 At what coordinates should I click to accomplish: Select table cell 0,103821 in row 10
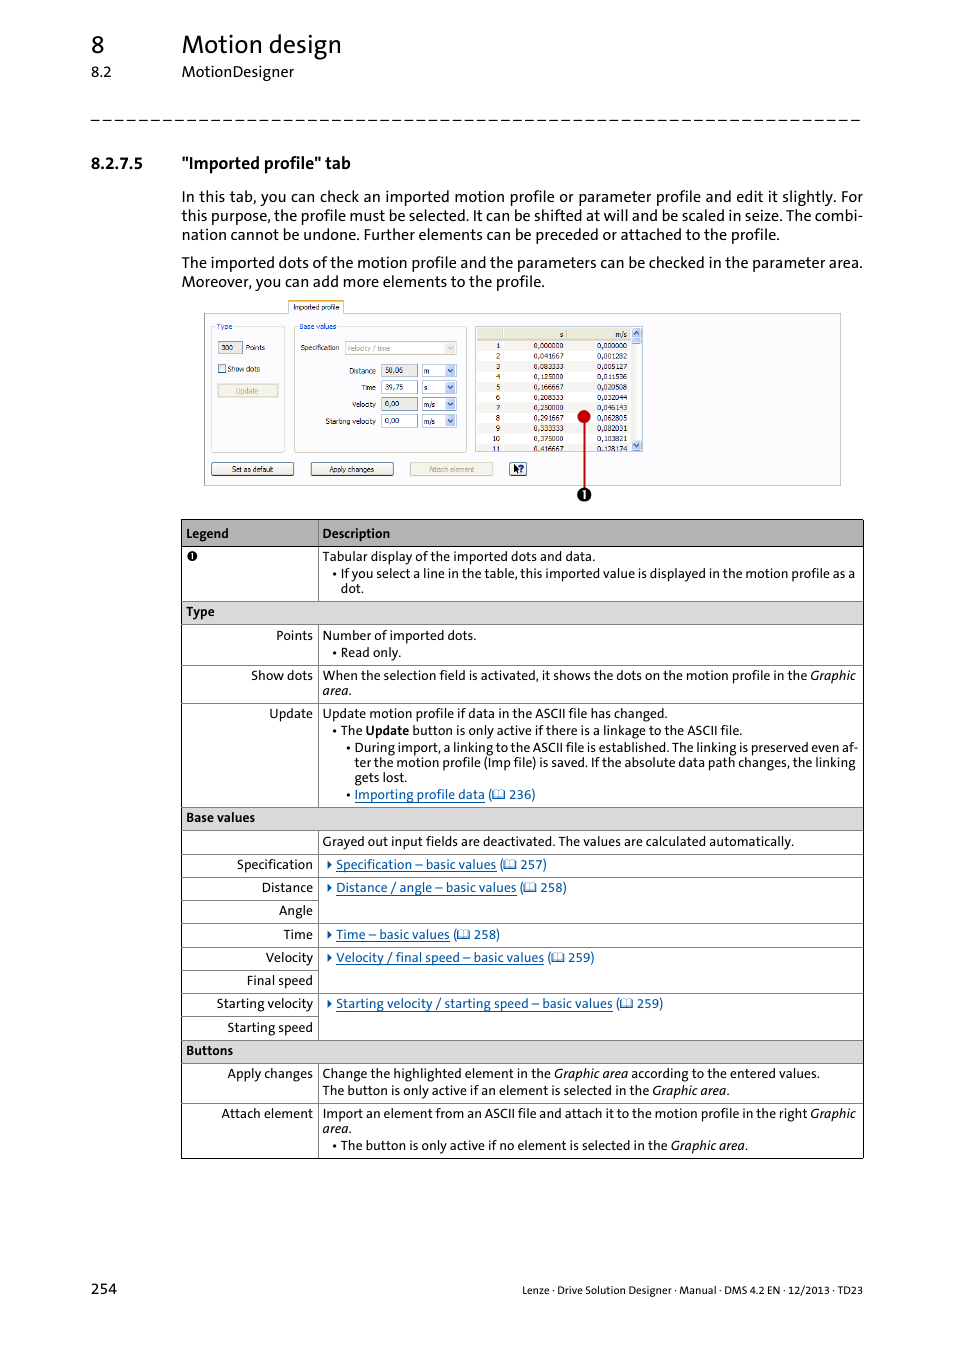[612, 439]
